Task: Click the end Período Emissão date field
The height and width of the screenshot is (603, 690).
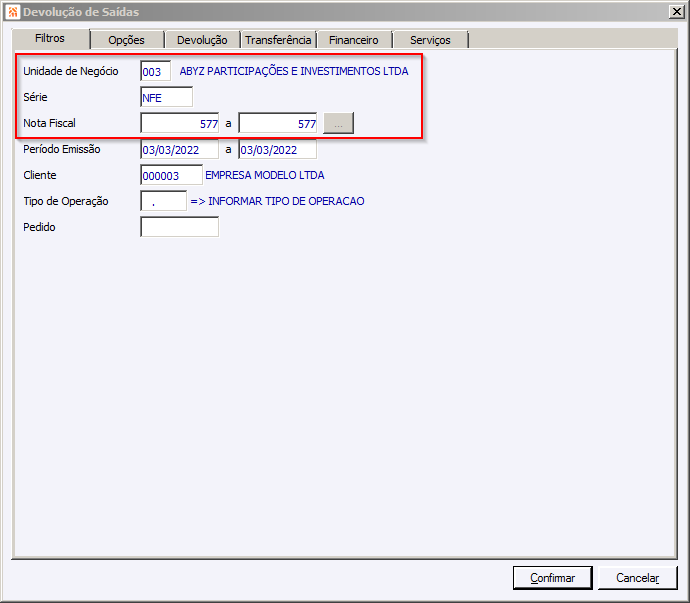Action: click(x=278, y=149)
